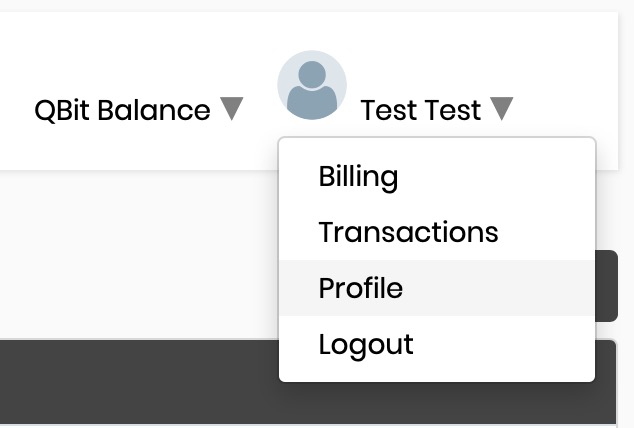The image size is (634, 428).
Task: Click the dark gray bar at bottom
Action: coord(137,382)
